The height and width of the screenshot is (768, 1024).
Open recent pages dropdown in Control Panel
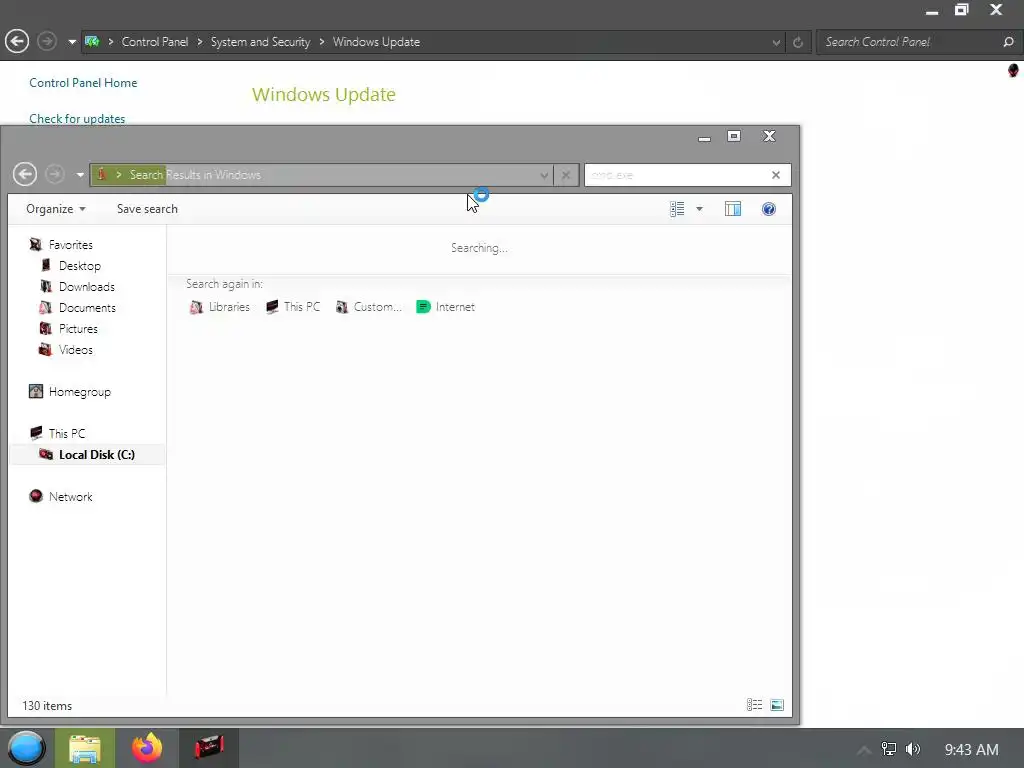click(71, 42)
